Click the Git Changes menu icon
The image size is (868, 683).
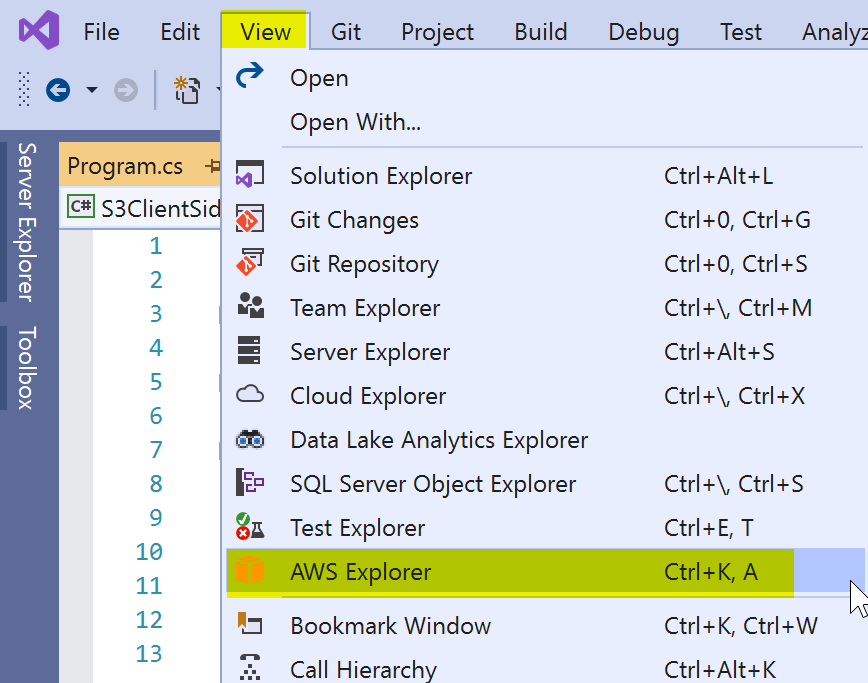point(249,219)
